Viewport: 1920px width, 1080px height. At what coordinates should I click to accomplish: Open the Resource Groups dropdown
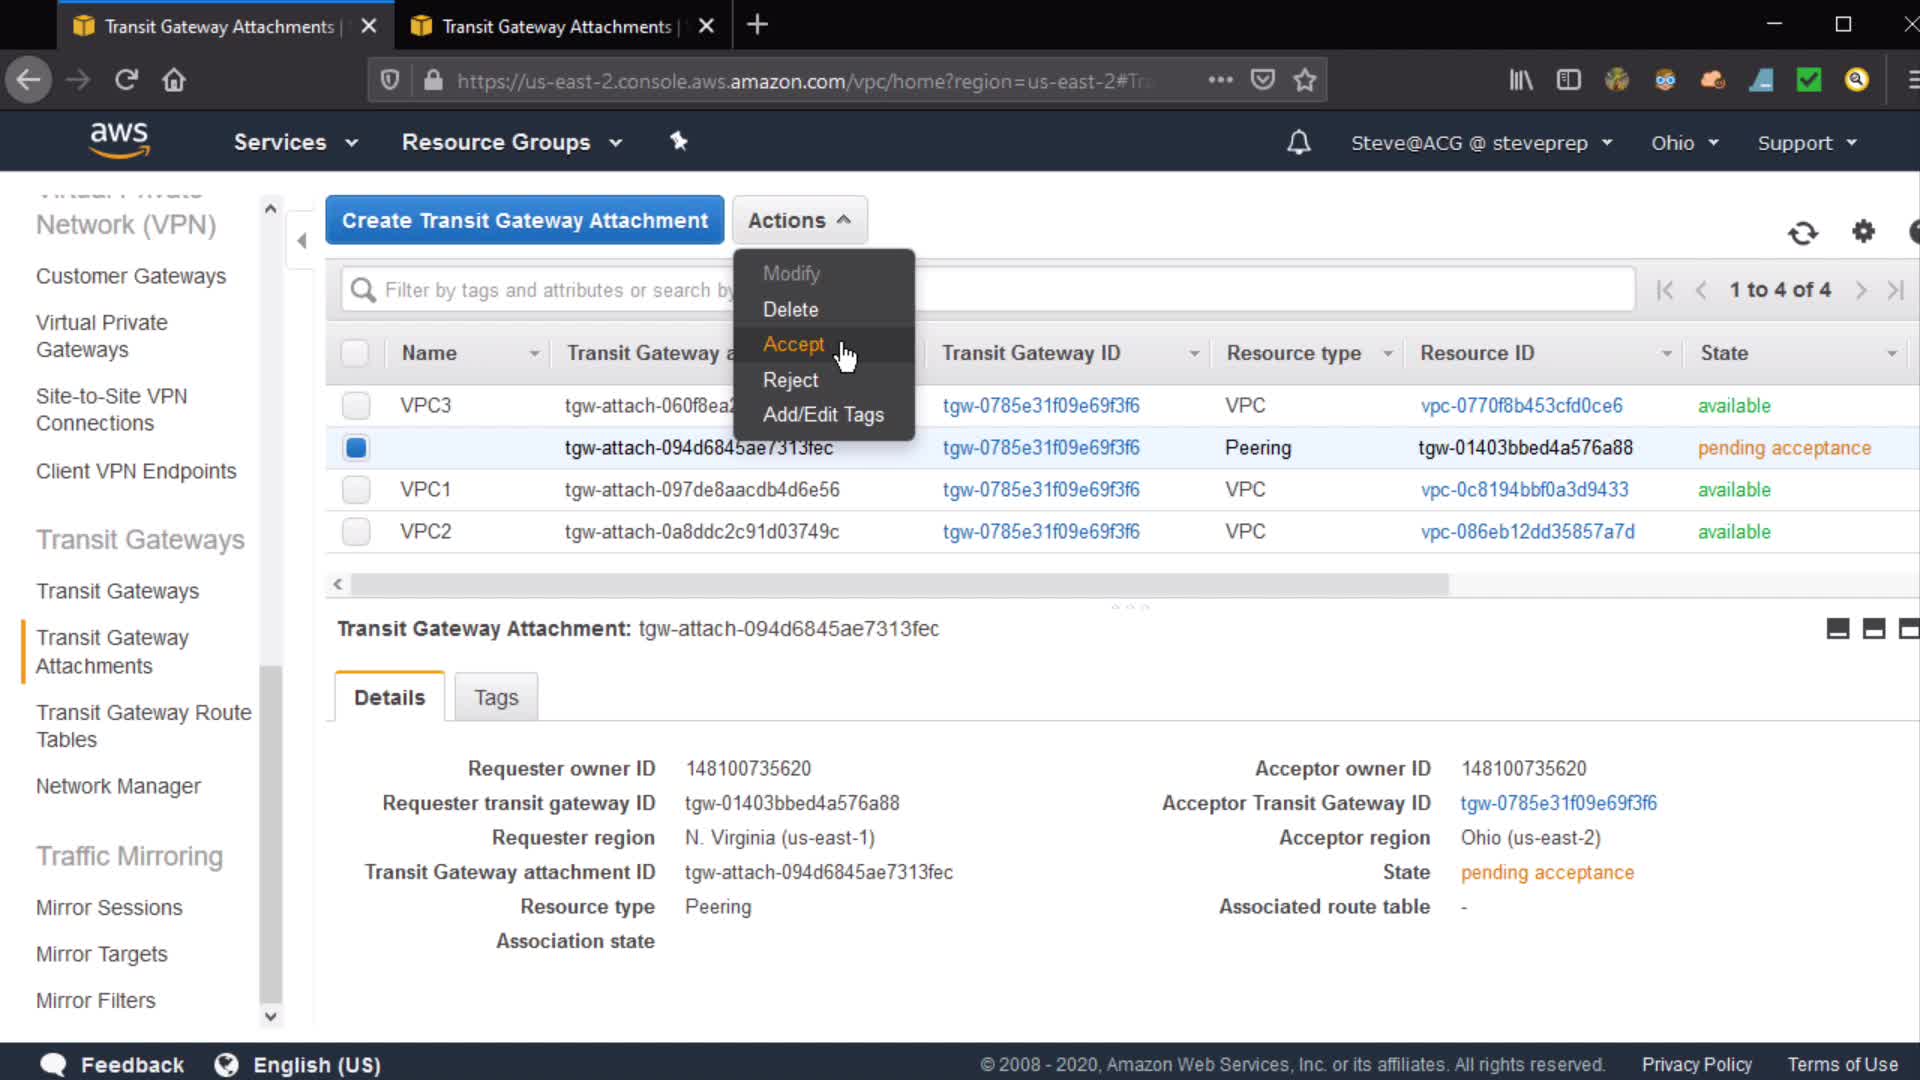pos(511,142)
